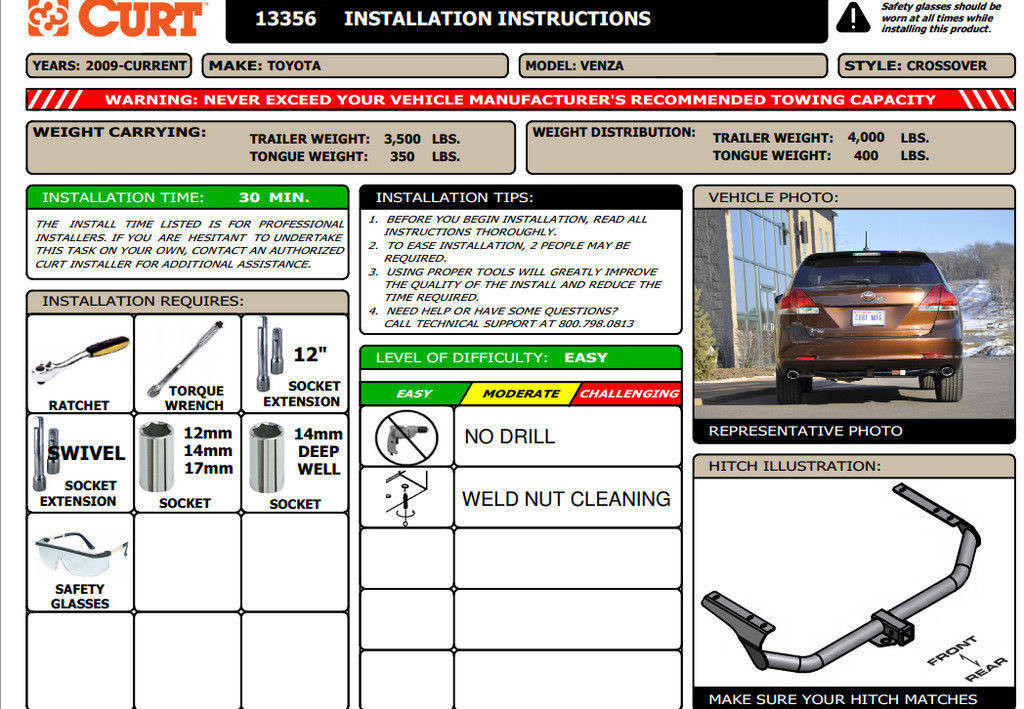
Task: Select the "YEARS: 2009-CURRENT" field
Action: point(109,66)
